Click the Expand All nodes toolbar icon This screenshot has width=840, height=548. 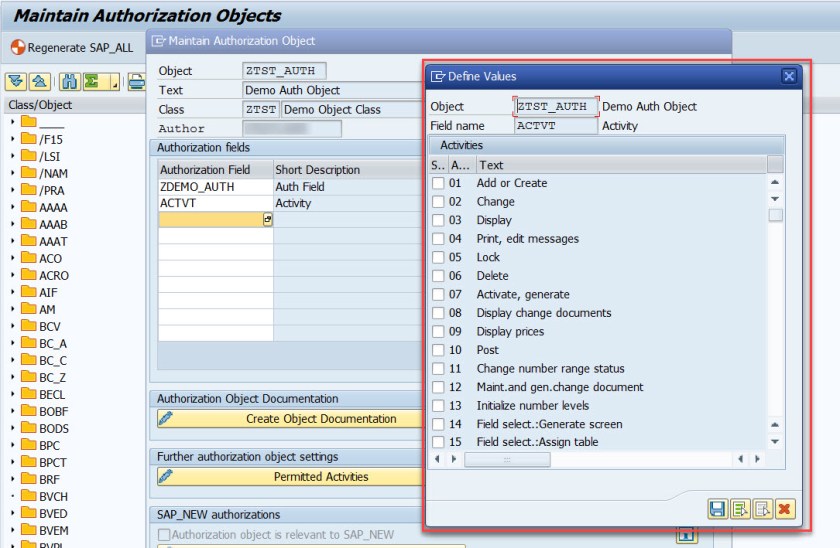pyautogui.click(x=16, y=81)
